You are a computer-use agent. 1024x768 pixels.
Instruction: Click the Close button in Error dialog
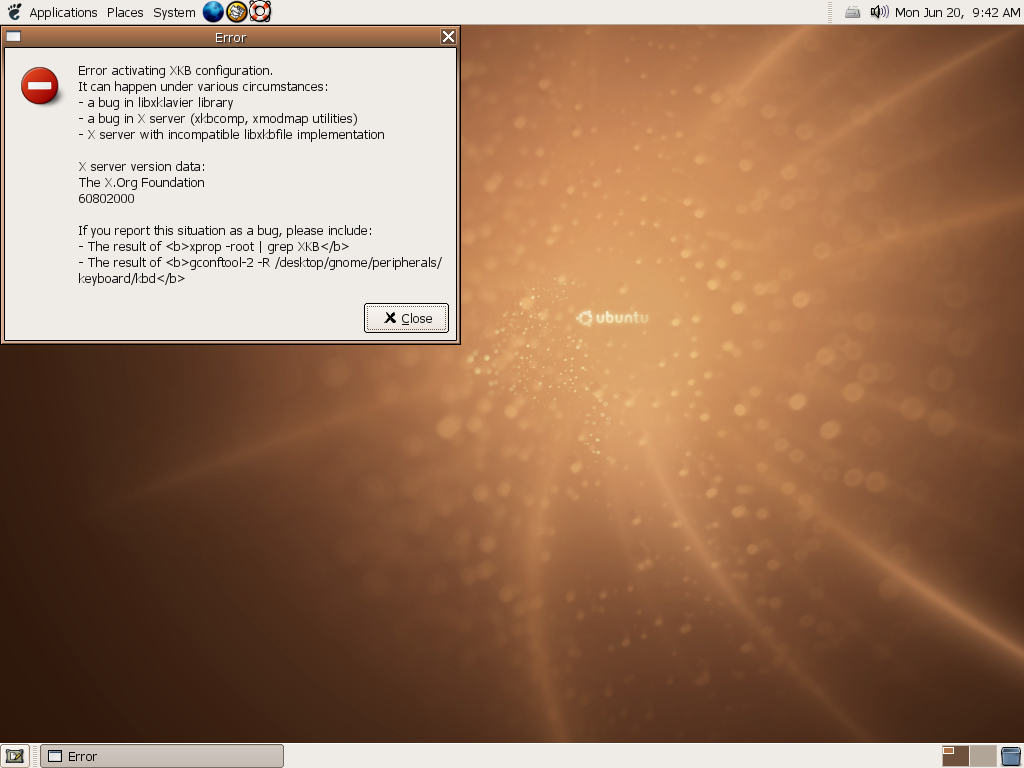point(406,318)
